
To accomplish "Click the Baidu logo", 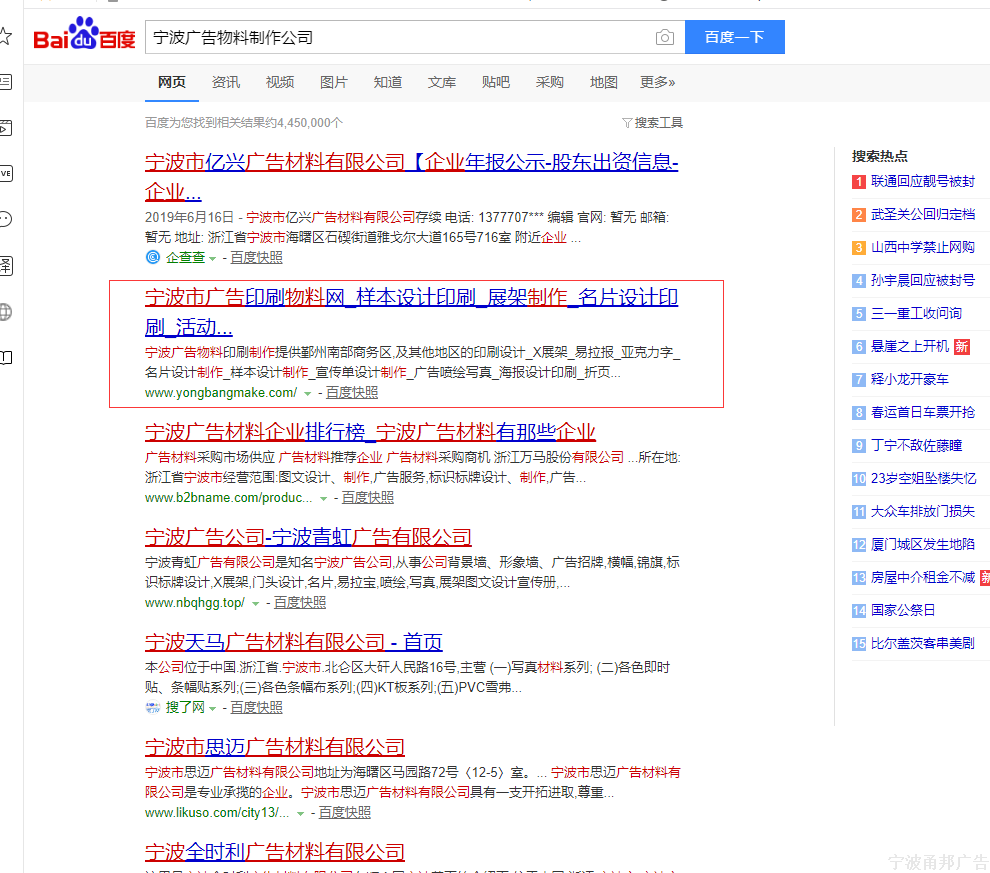I will pos(84,34).
